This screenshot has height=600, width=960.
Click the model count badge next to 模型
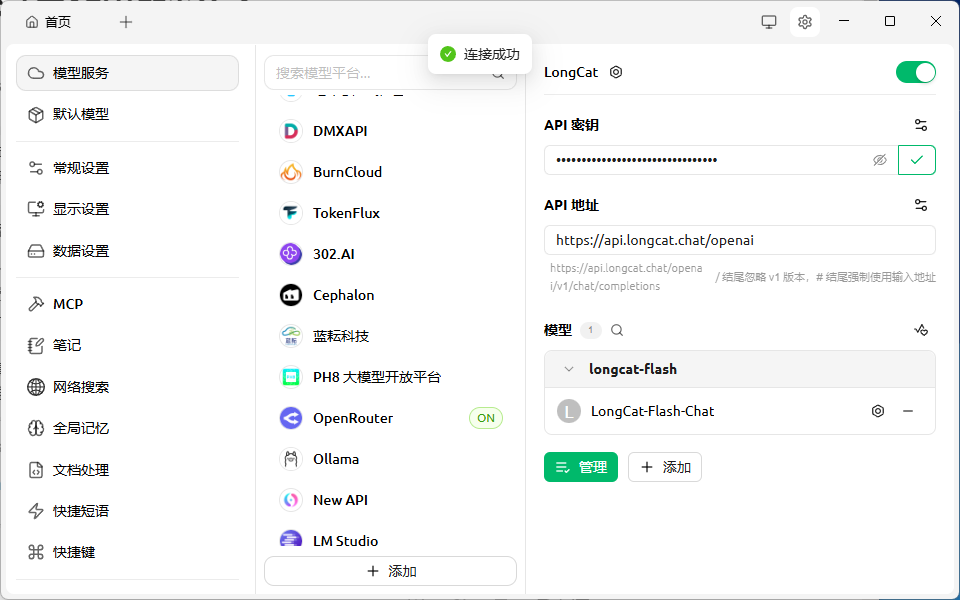pos(591,331)
